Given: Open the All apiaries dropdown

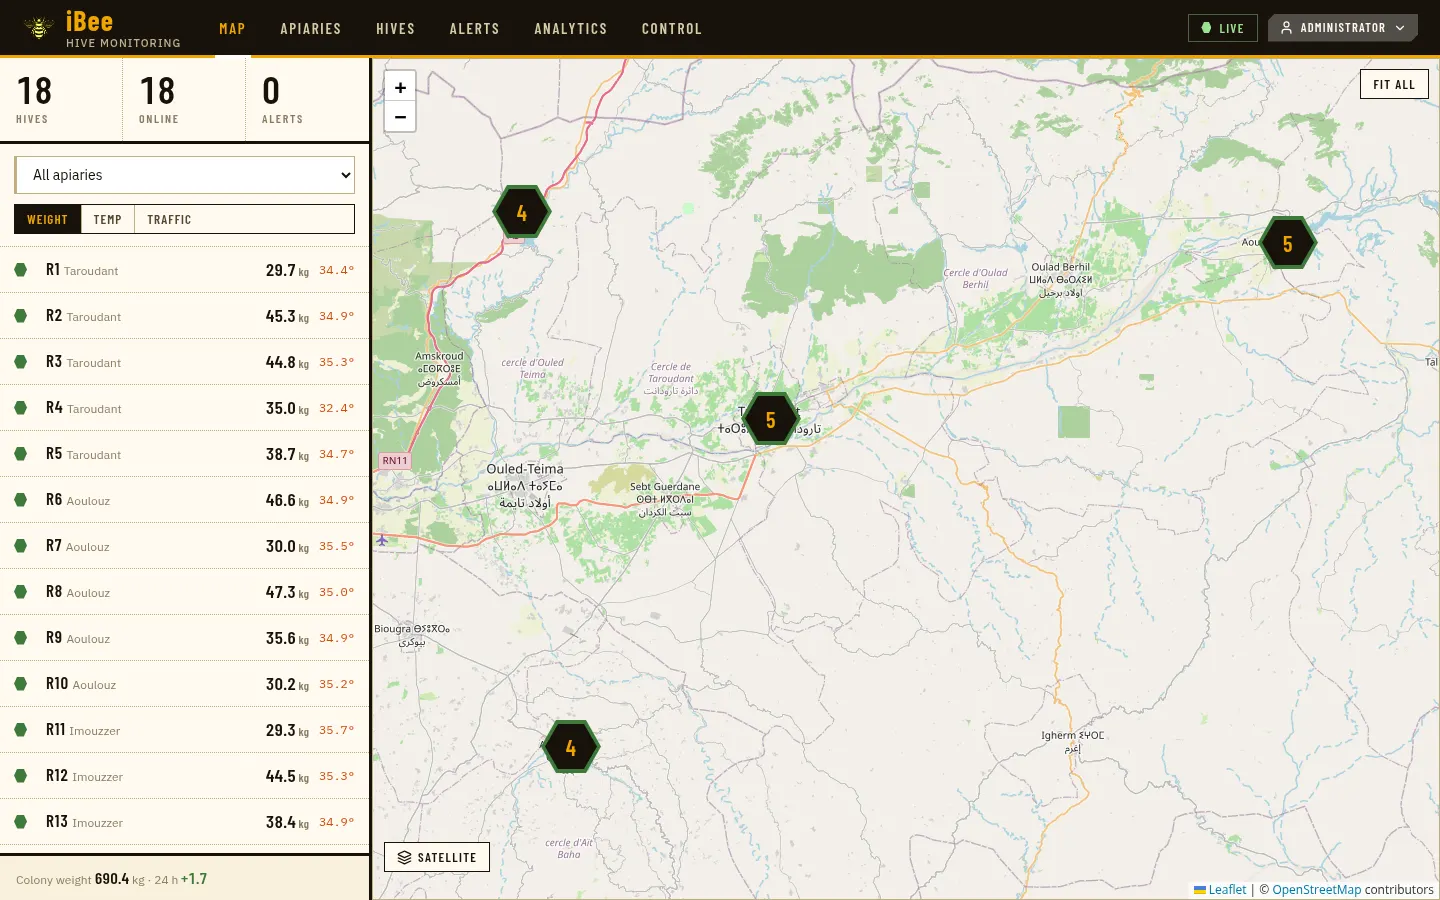Looking at the screenshot, I should 185,175.
